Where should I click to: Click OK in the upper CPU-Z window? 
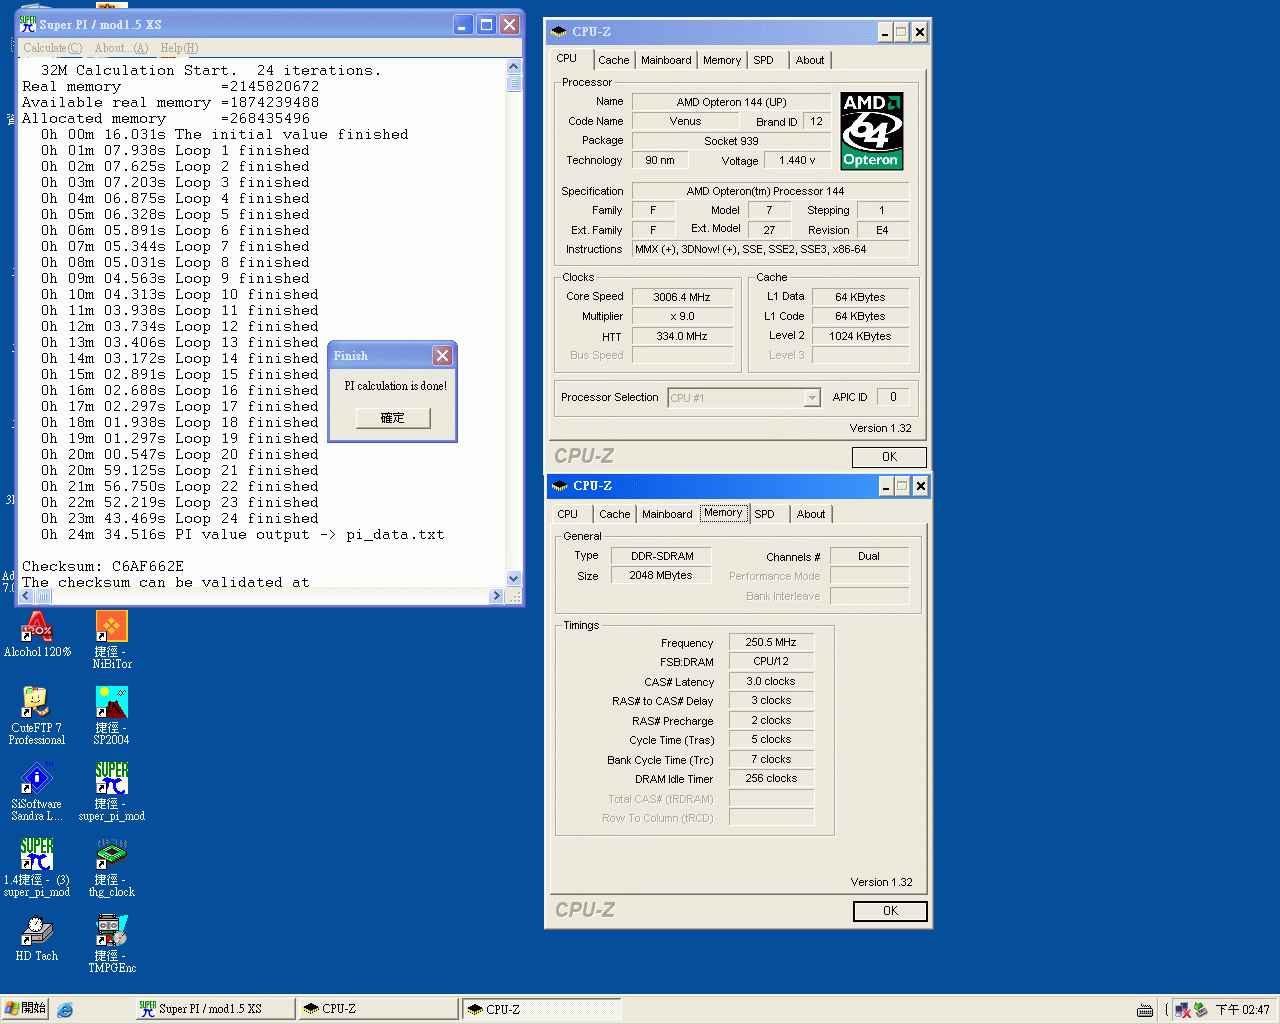click(889, 457)
